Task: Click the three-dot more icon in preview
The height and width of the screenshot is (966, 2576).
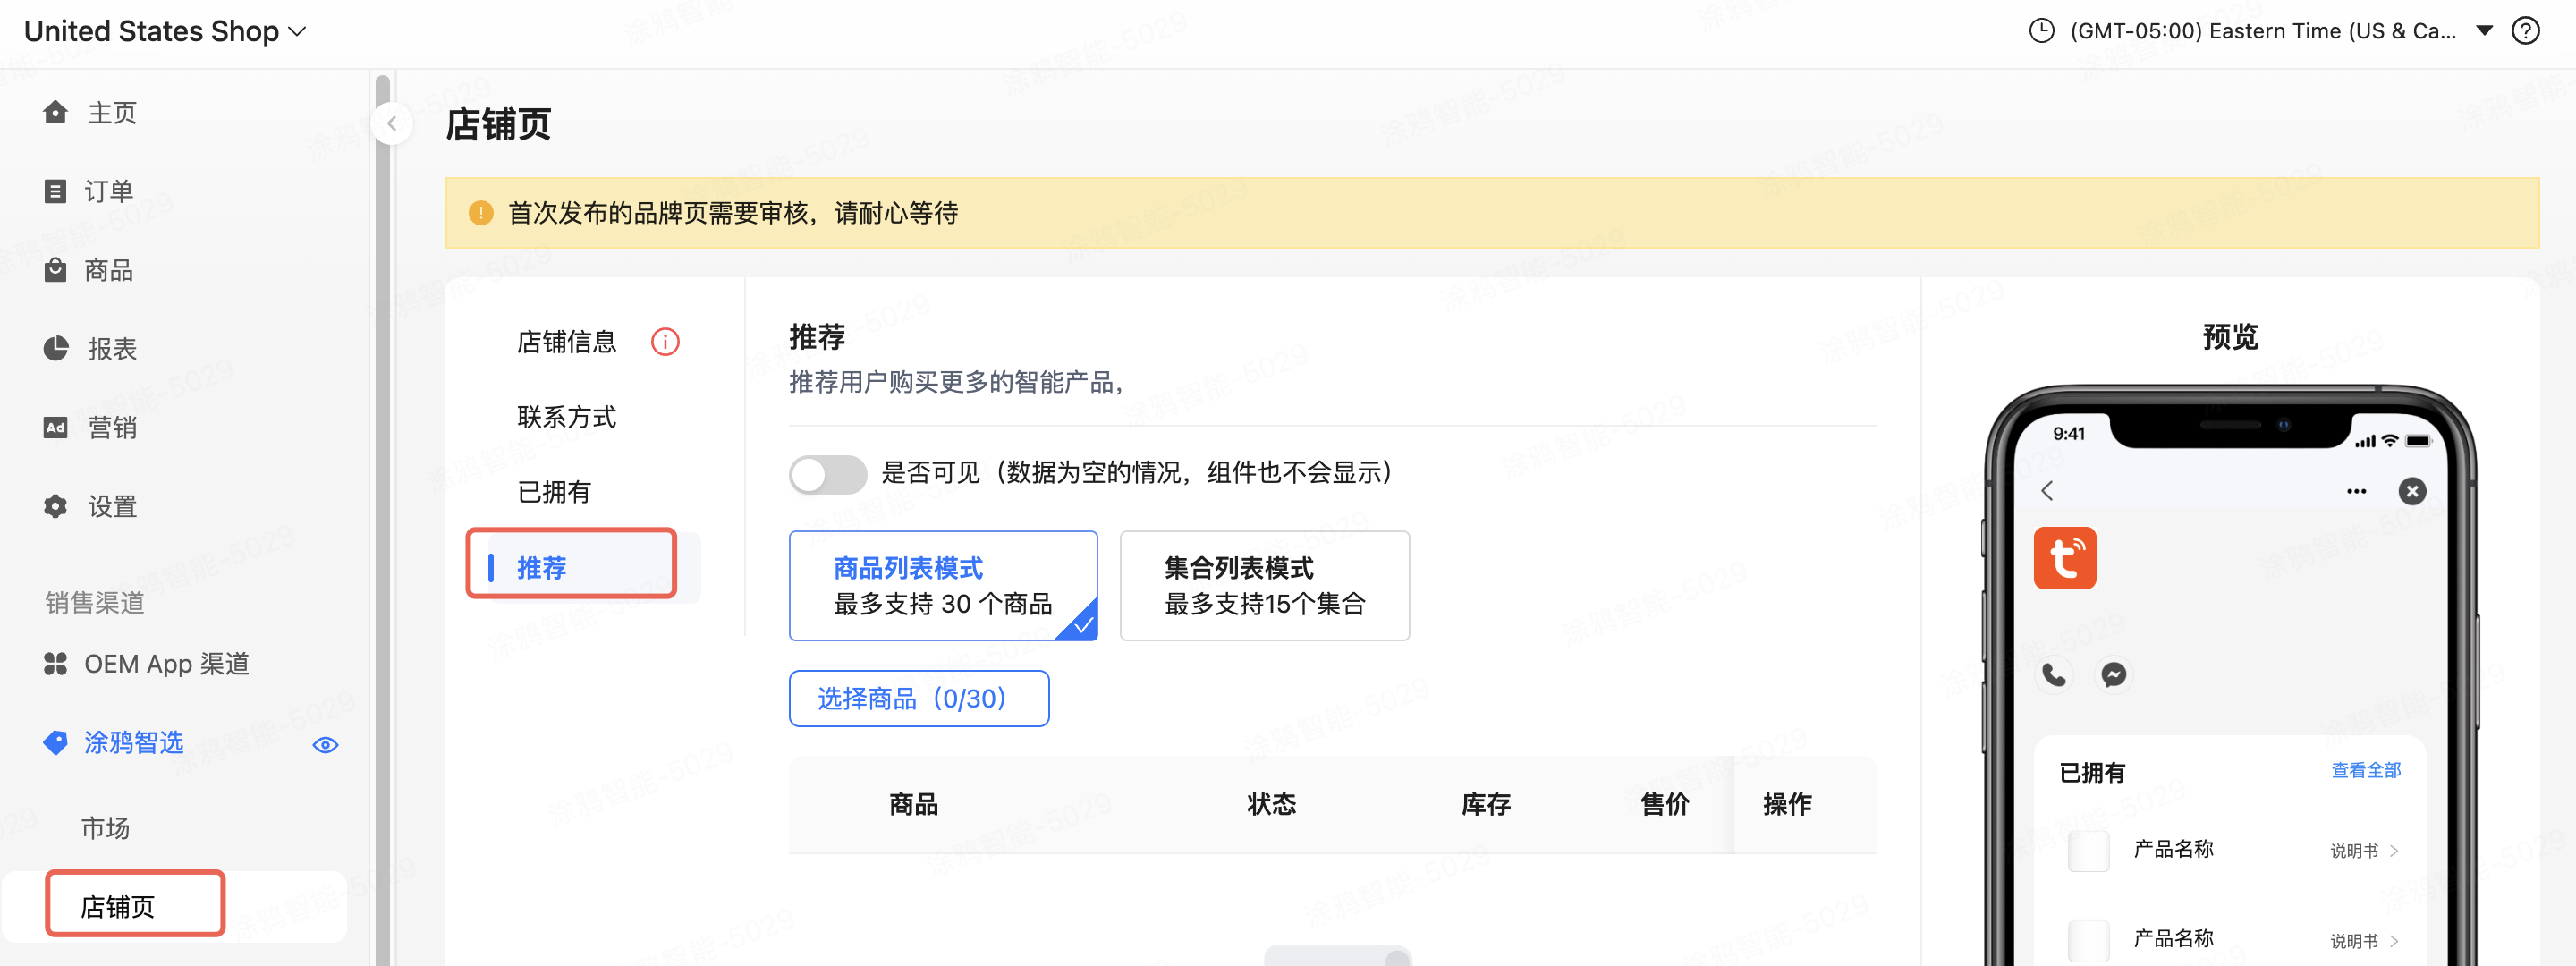Action: coord(2357,491)
